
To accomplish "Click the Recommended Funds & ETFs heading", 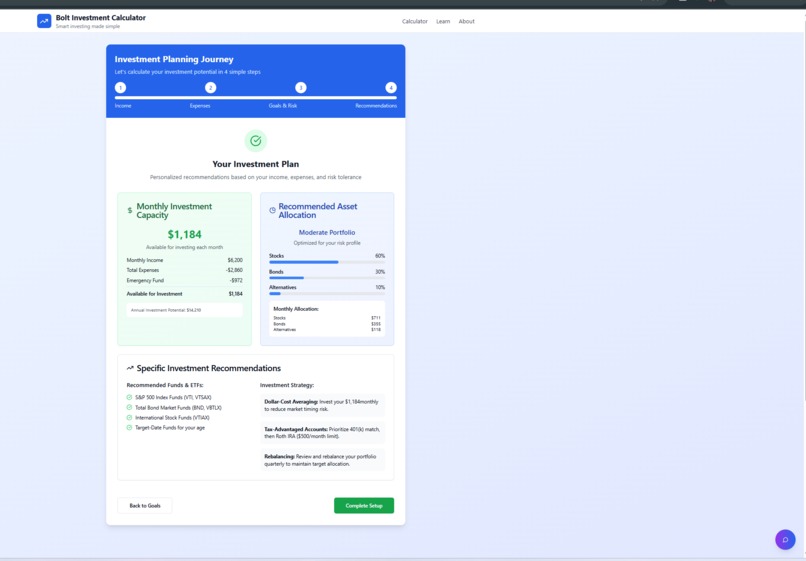I will click(x=165, y=385).
